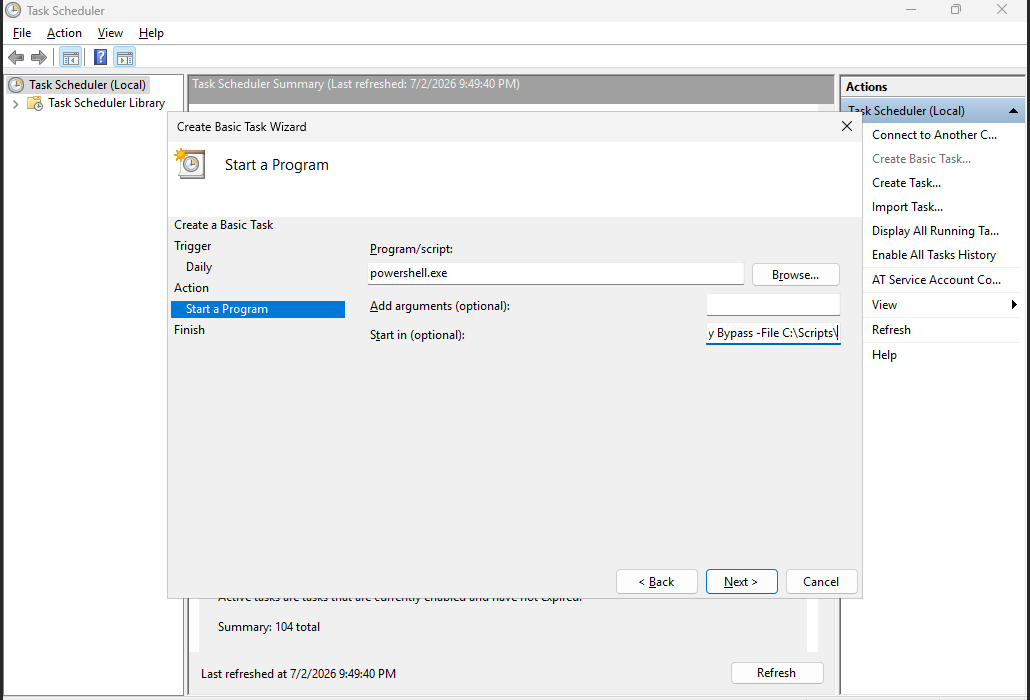Click the Last refreshed at timestamp text
The height and width of the screenshot is (700, 1030).
pos(298,673)
